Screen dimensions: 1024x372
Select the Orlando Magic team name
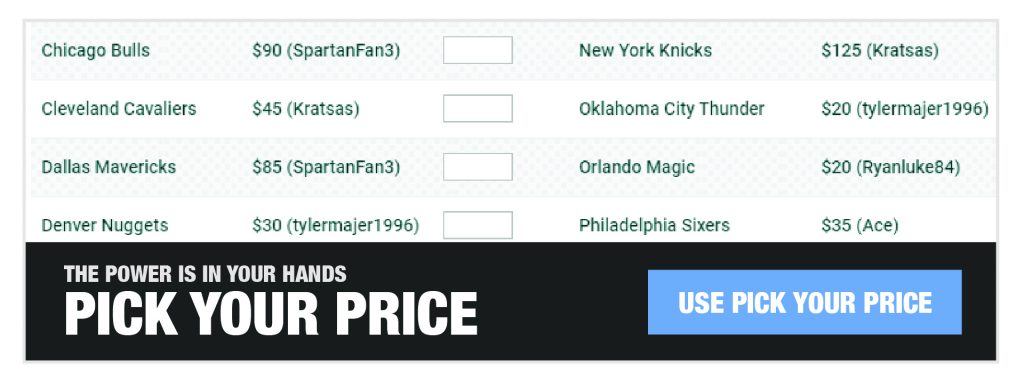pos(637,167)
